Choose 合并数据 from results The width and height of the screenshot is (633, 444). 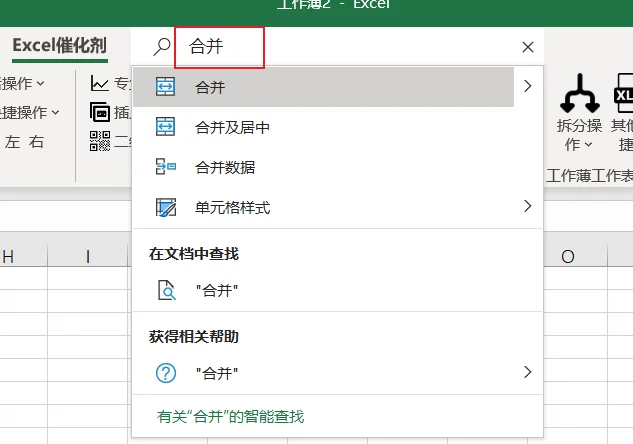[x=337, y=167]
